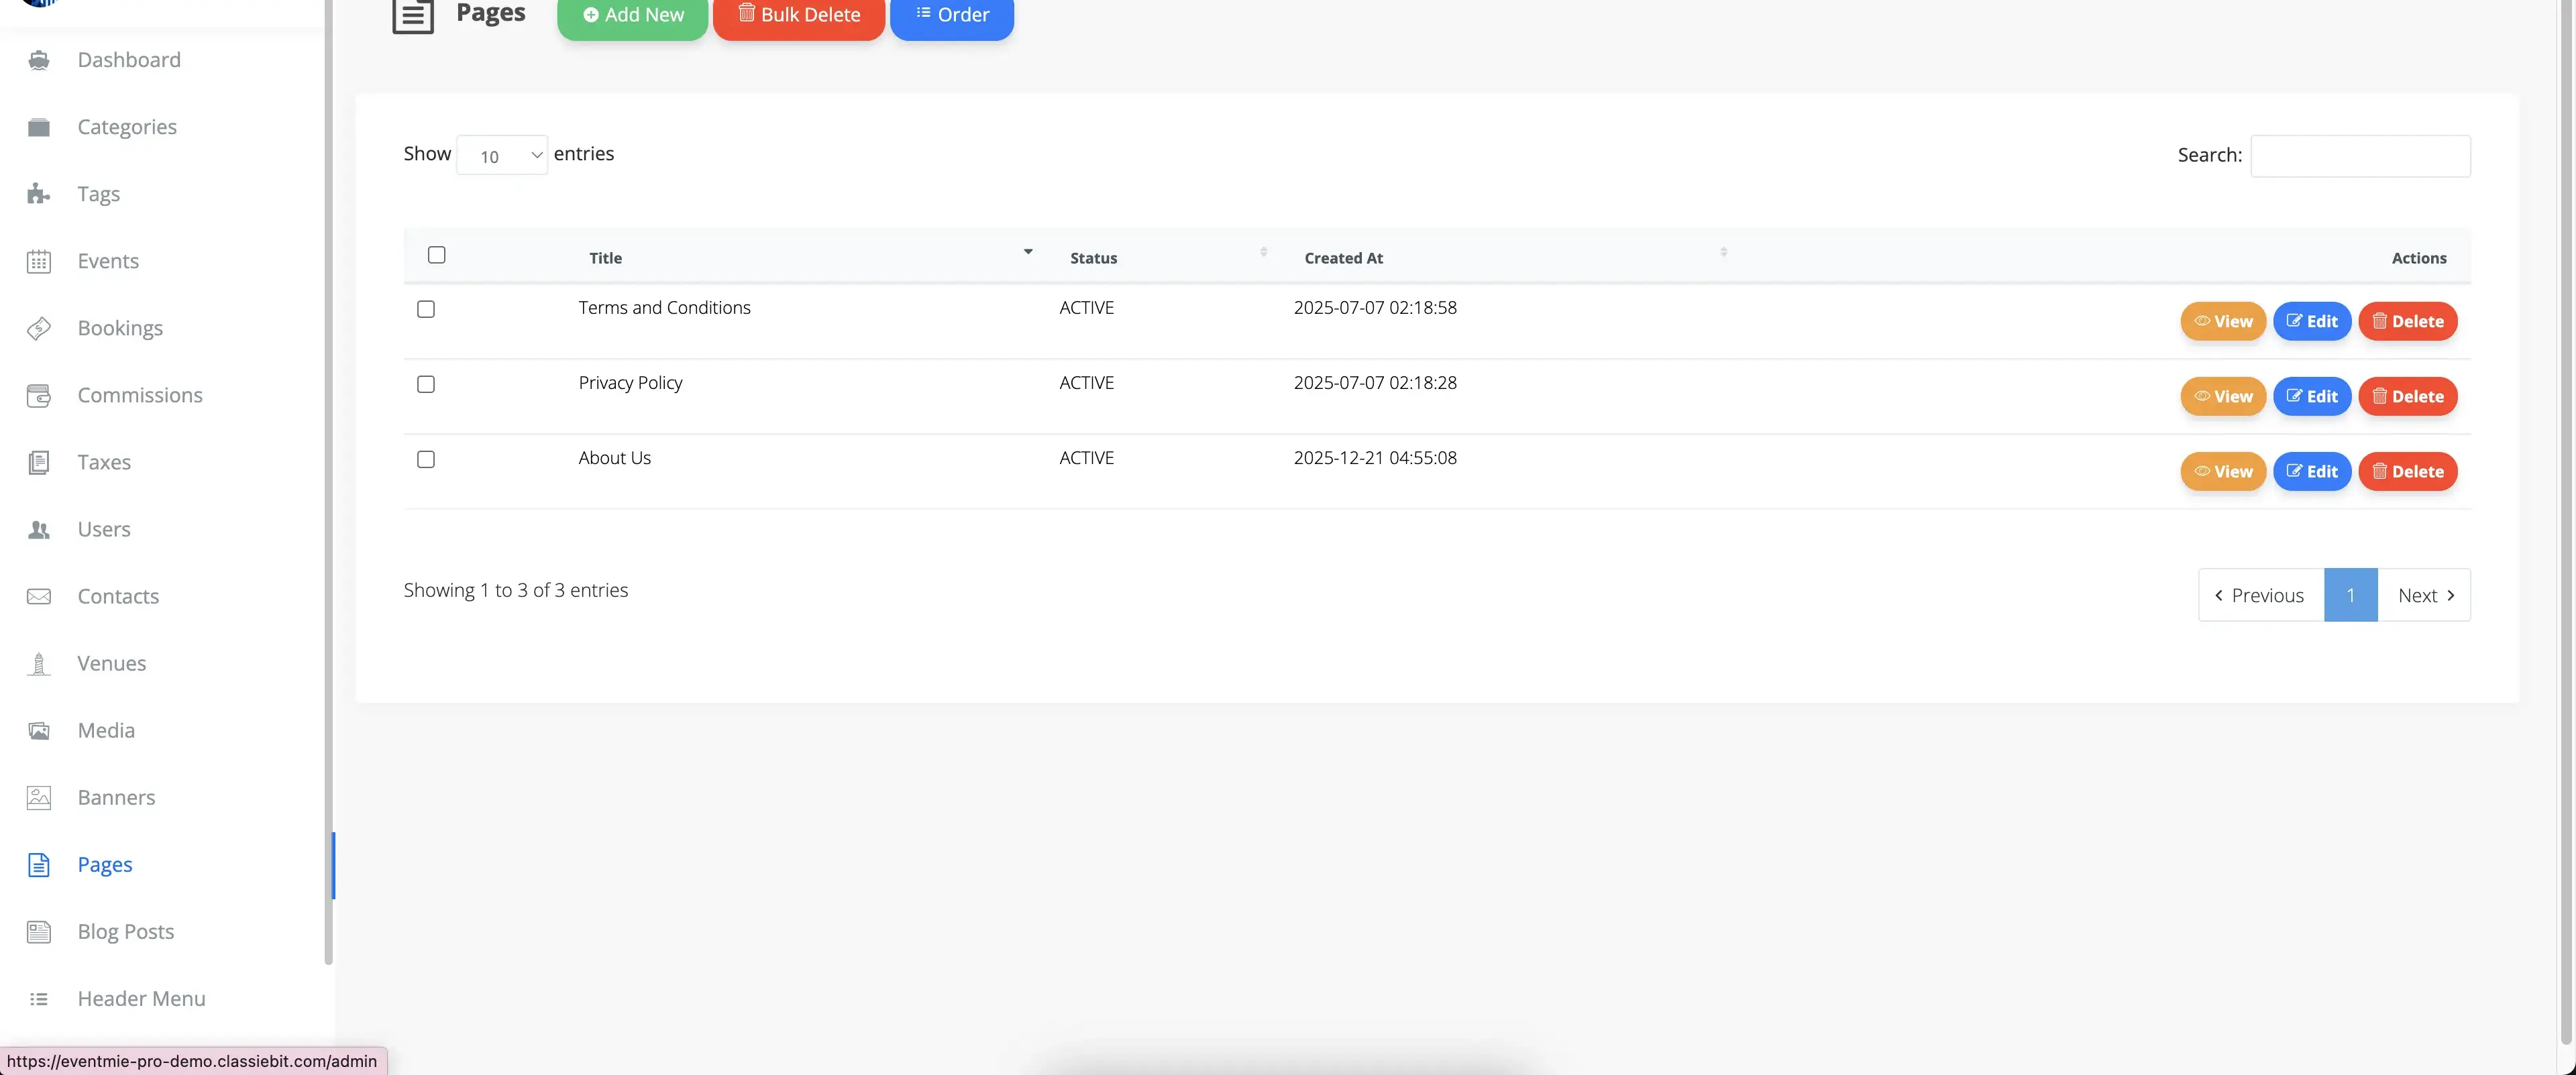This screenshot has height=1075, width=2576.
Task: Click the Contacts envelope icon
Action: coord(38,596)
